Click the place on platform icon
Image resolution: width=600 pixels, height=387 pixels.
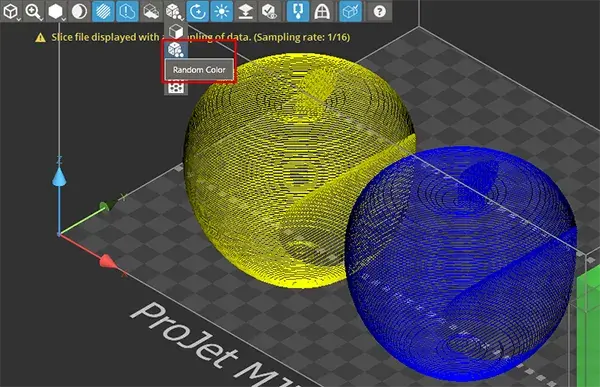click(245, 11)
